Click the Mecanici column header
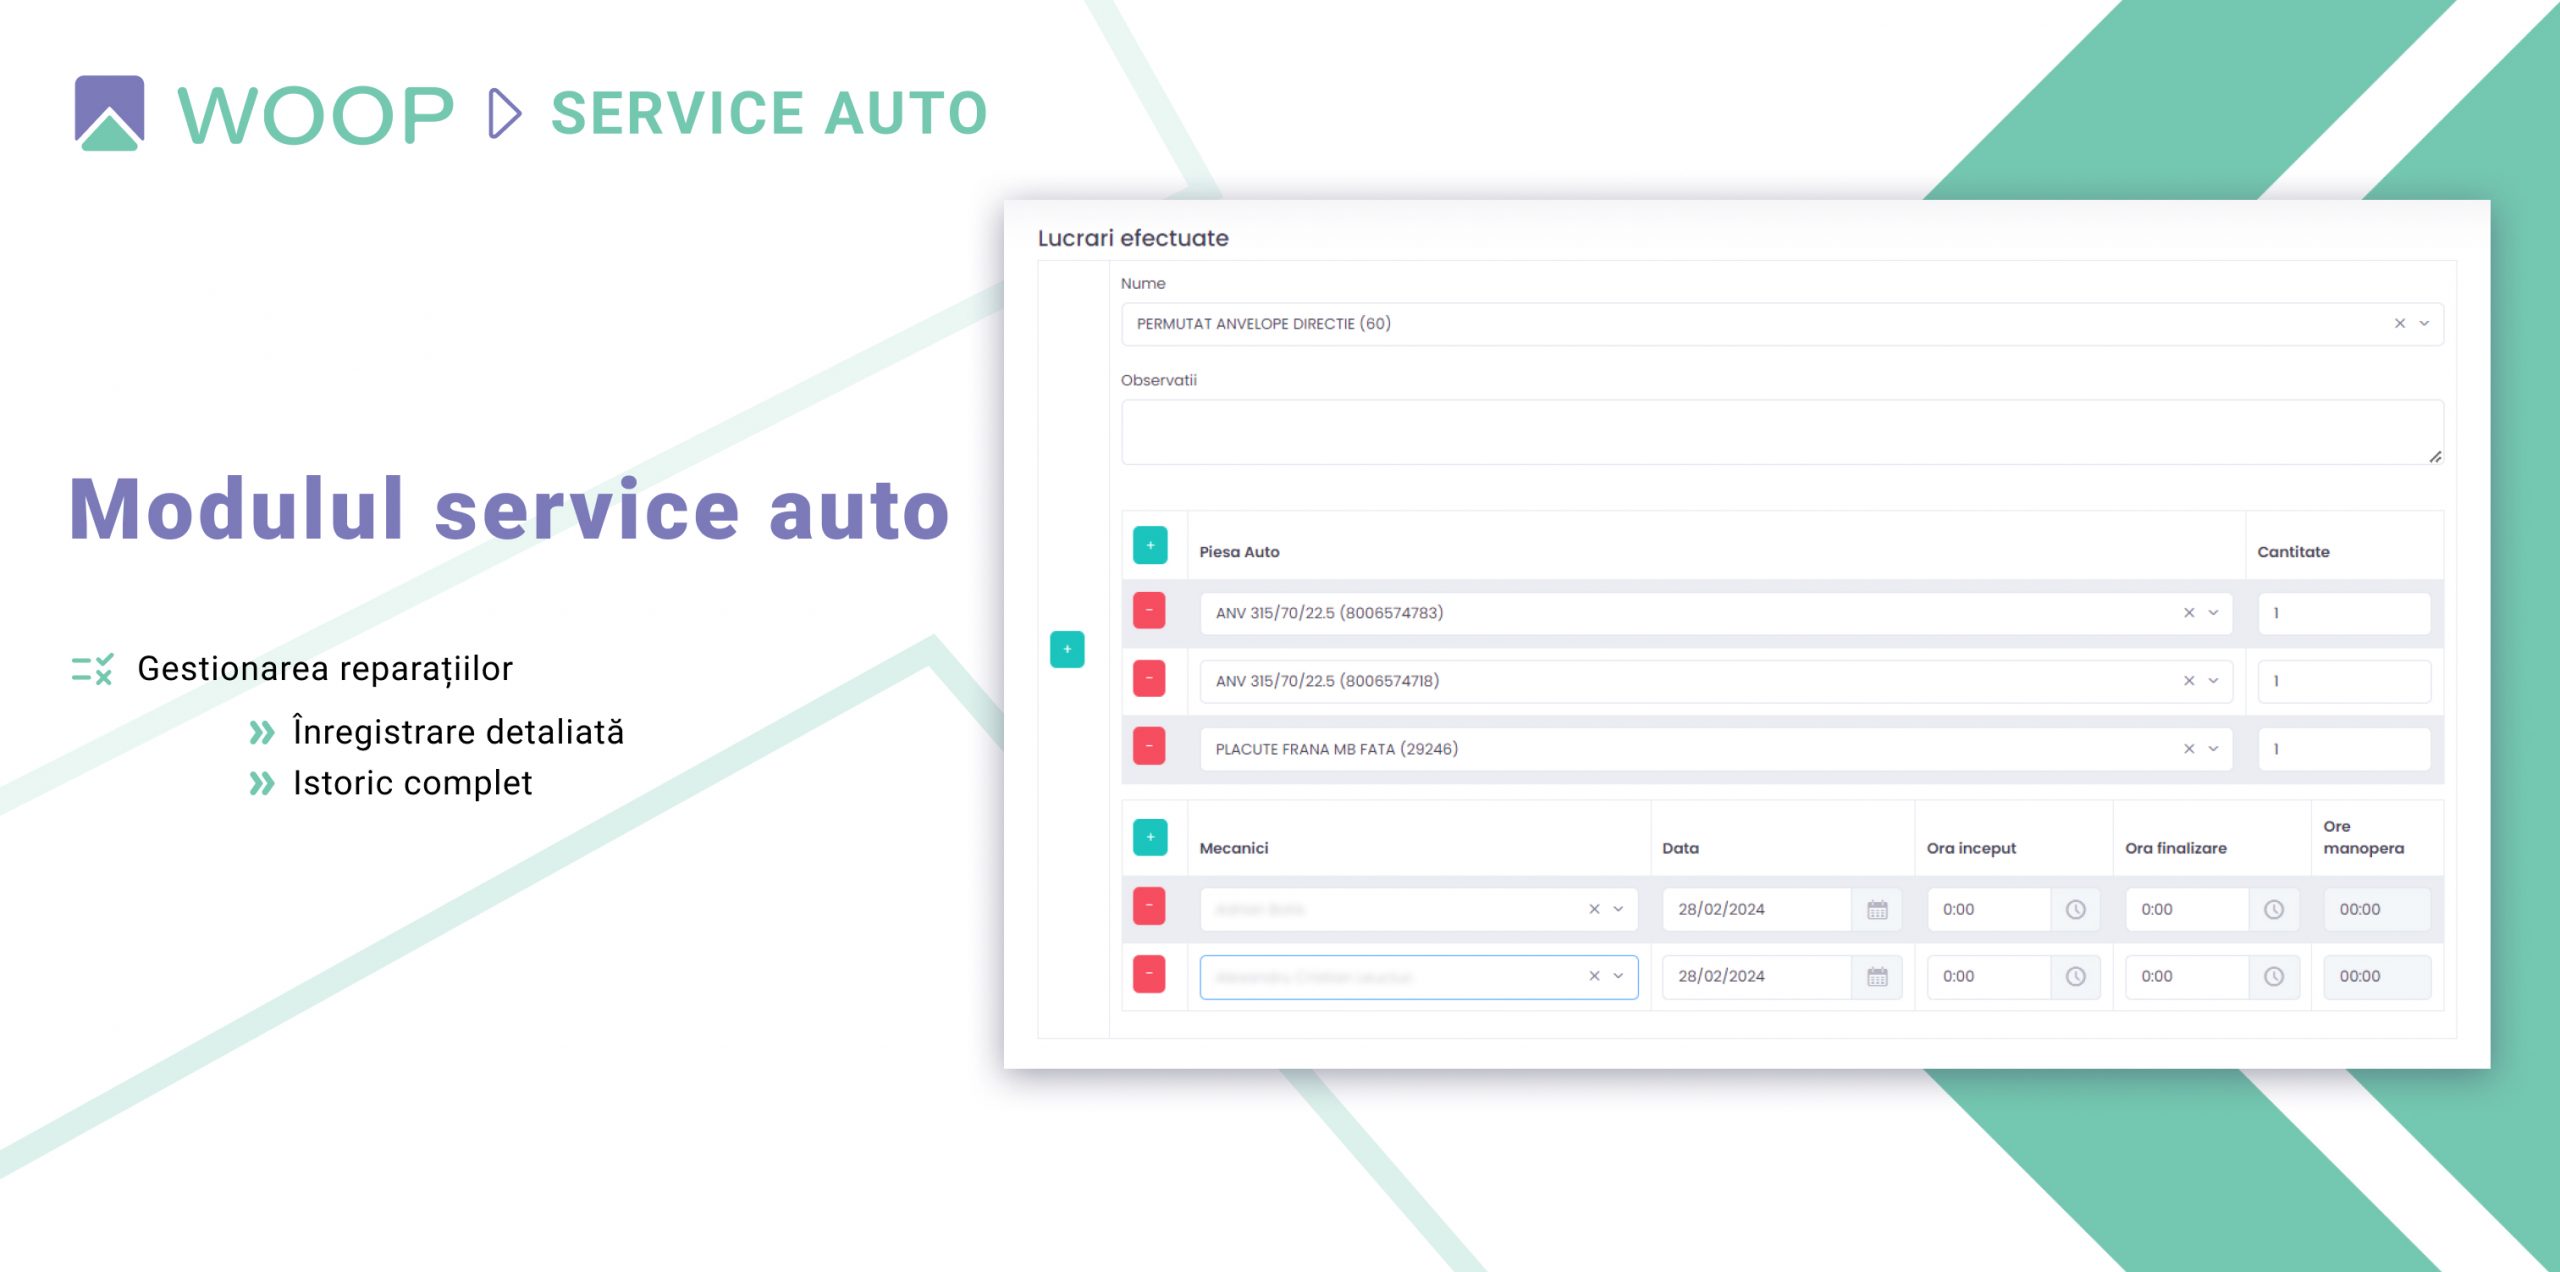This screenshot has height=1272, width=2560. (1233, 848)
